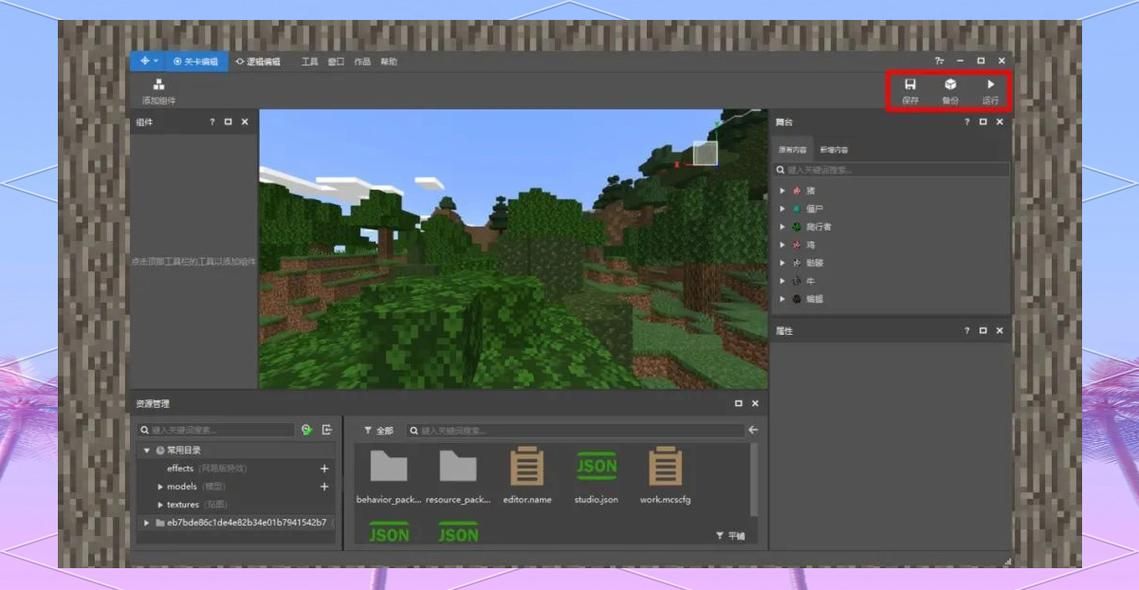Image resolution: width=1139 pixels, height=590 pixels.
Task: Open the resource_pack folder thumbnail
Action: click(x=458, y=466)
